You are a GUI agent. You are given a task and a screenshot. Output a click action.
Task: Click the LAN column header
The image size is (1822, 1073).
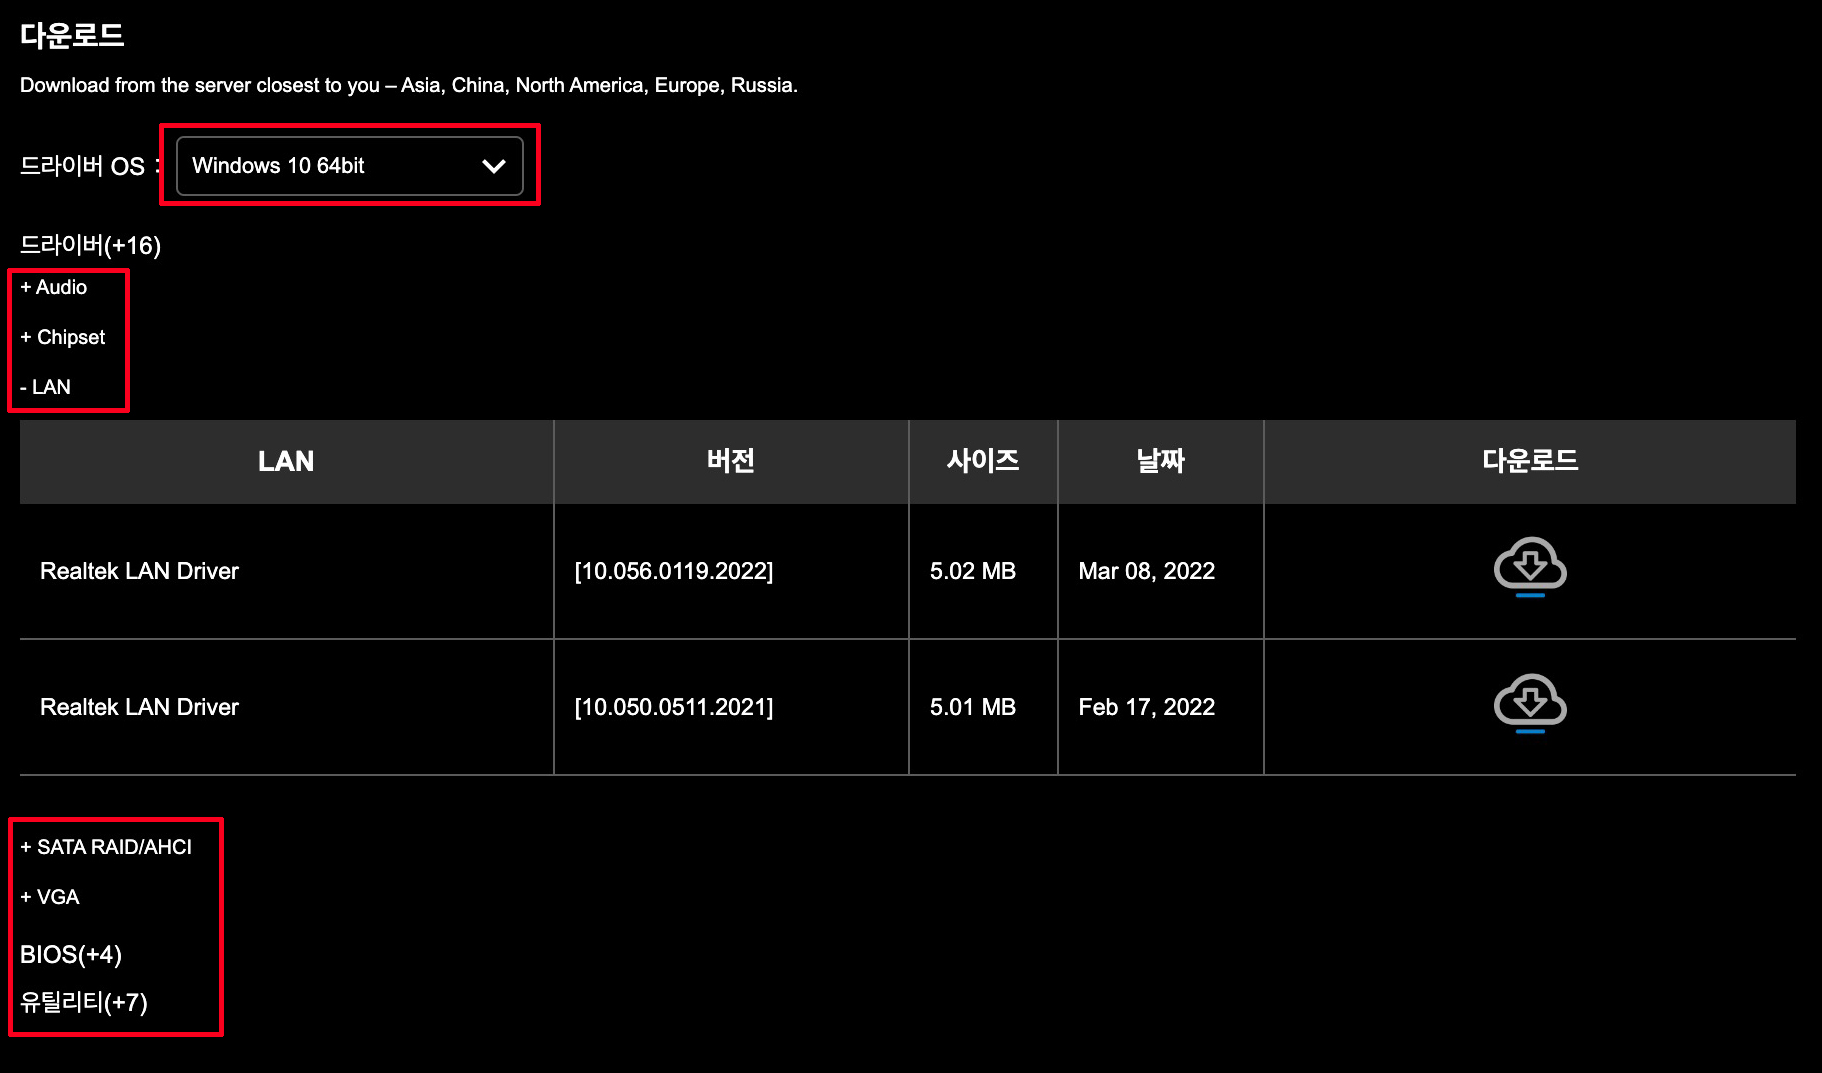coord(286,461)
